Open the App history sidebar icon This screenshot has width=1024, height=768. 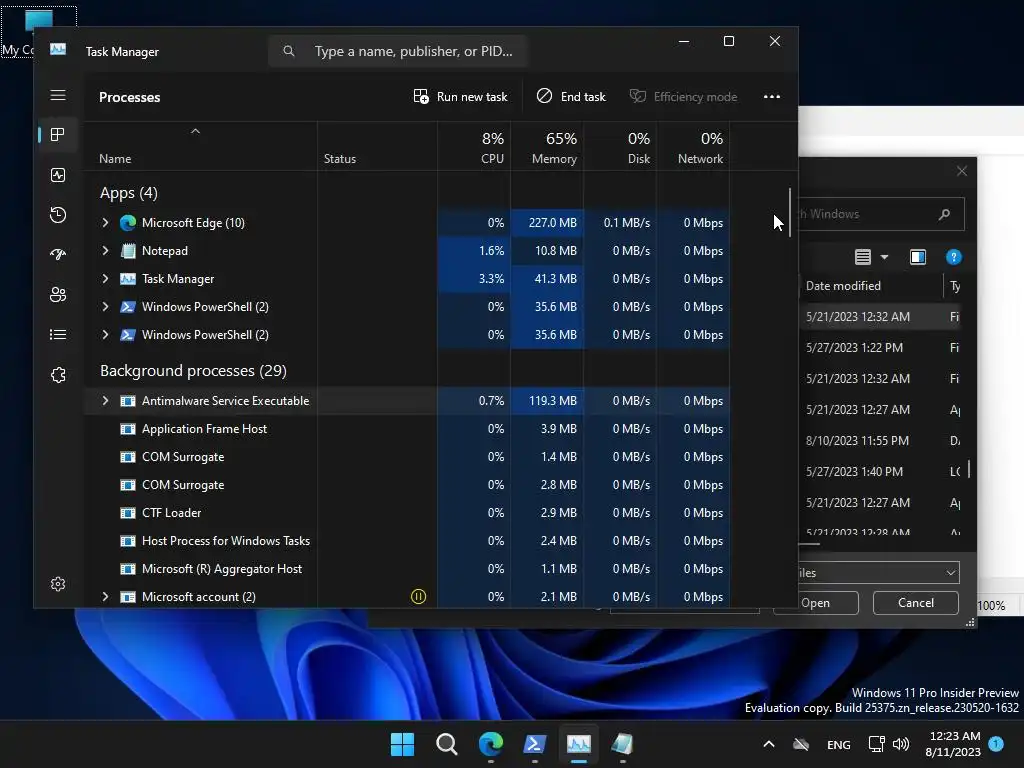tap(58, 215)
